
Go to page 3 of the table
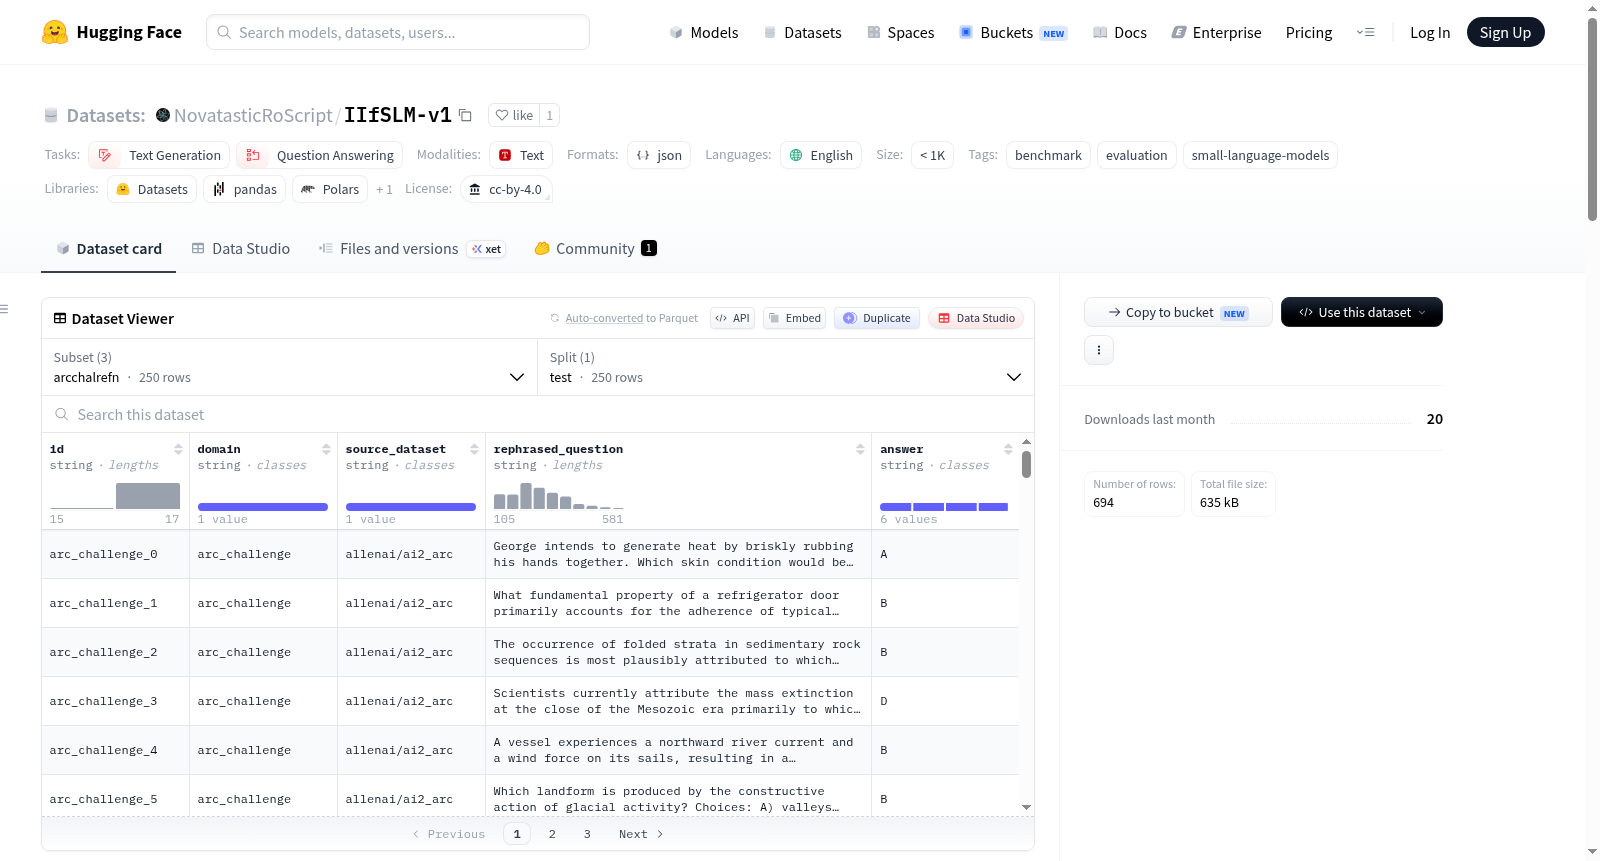click(x=587, y=834)
